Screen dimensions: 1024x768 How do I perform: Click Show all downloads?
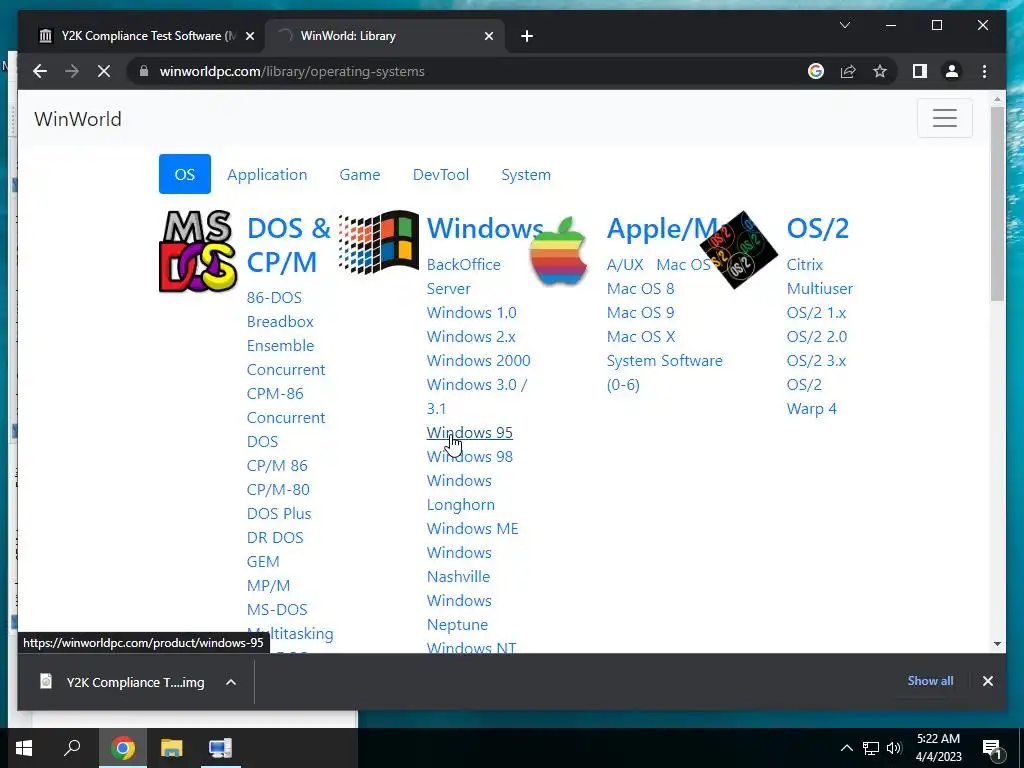point(930,680)
